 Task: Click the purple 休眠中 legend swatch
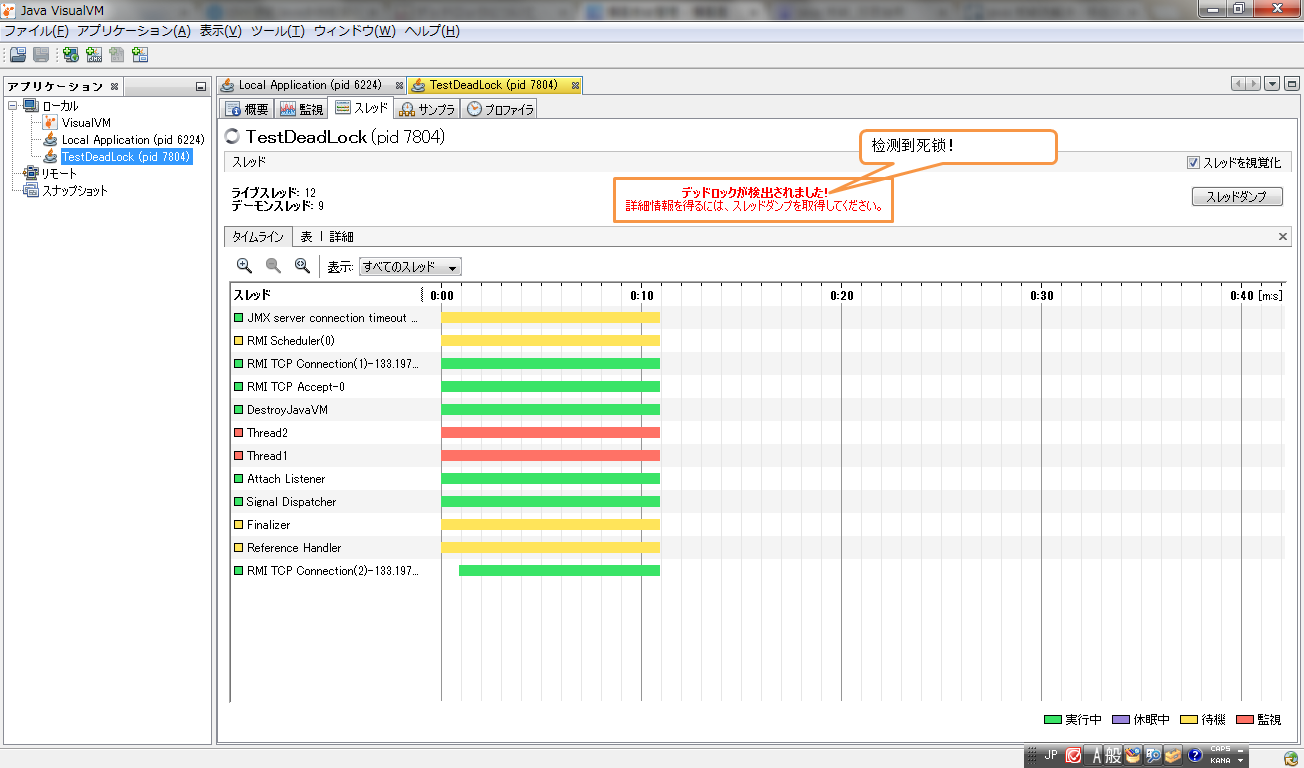[x=1120, y=720]
